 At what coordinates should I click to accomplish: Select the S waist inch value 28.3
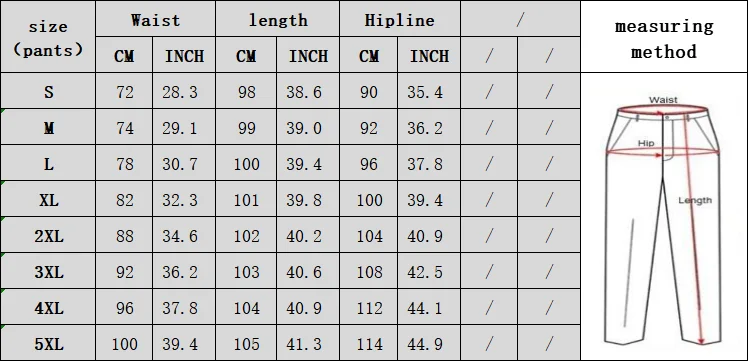pos(180,92)
